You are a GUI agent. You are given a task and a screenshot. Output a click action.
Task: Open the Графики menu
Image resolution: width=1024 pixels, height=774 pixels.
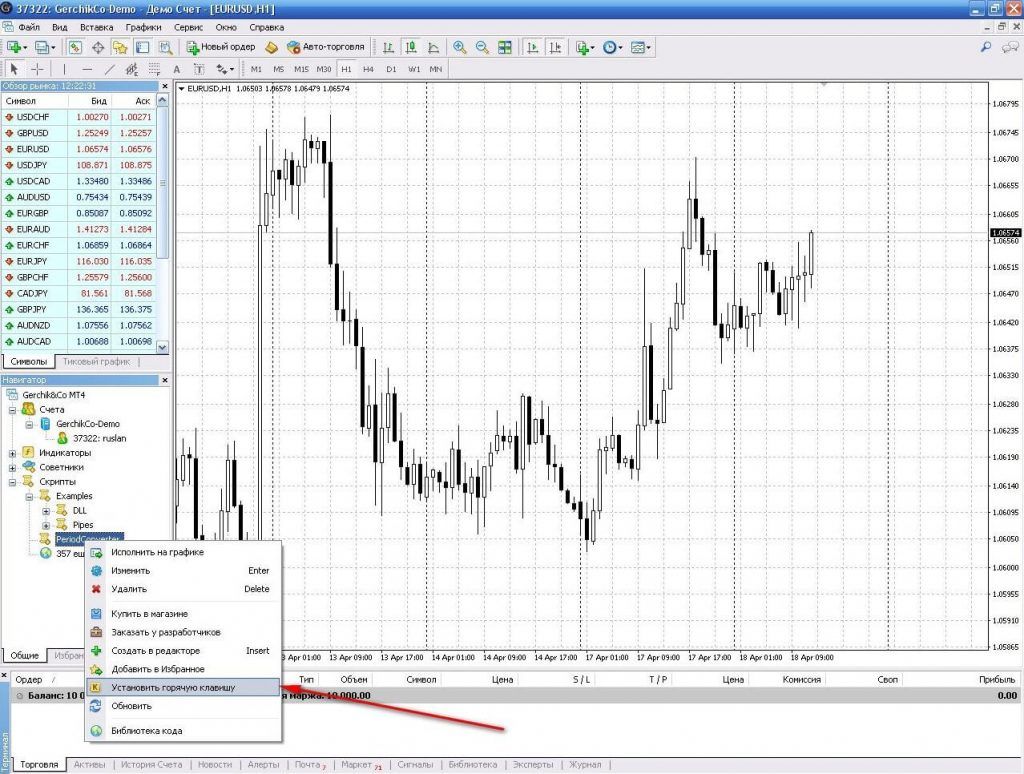[x=144, y=27]
